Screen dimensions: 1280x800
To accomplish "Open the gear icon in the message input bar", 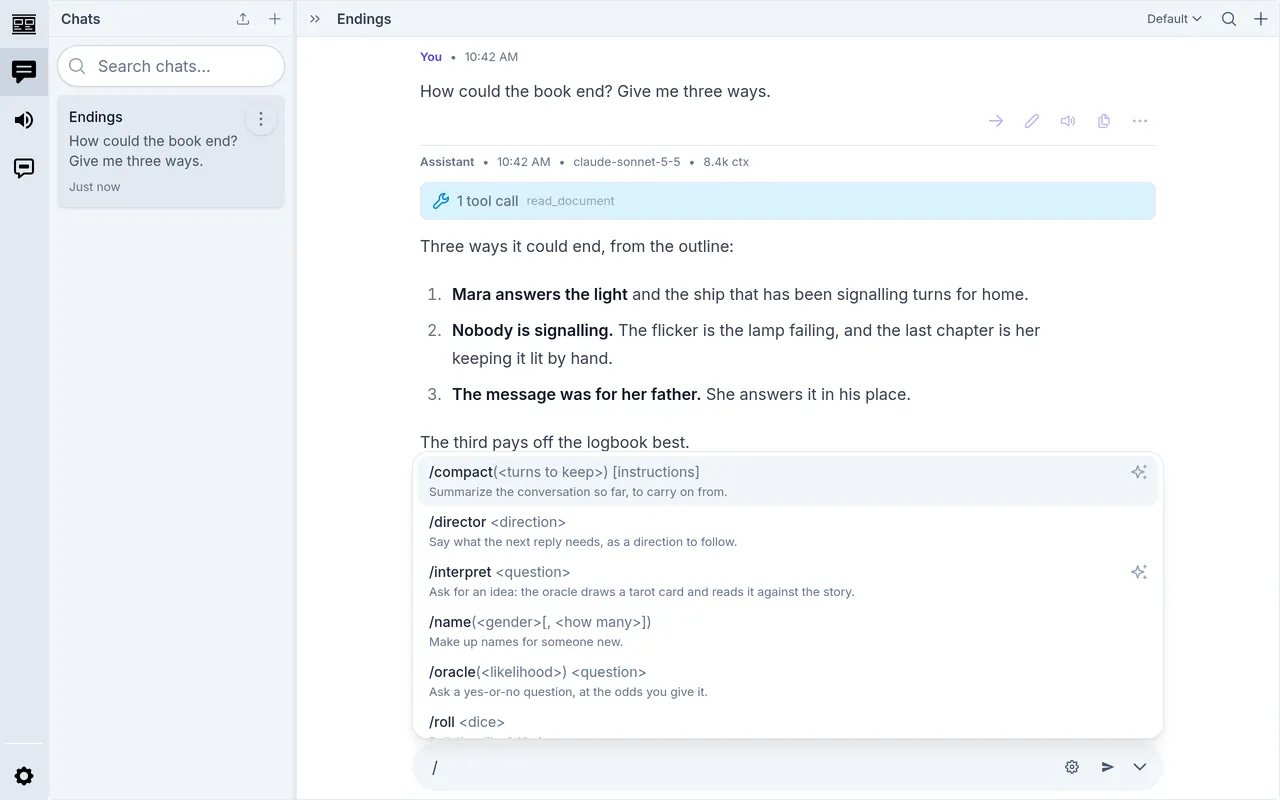I will tap(1072, 767).
